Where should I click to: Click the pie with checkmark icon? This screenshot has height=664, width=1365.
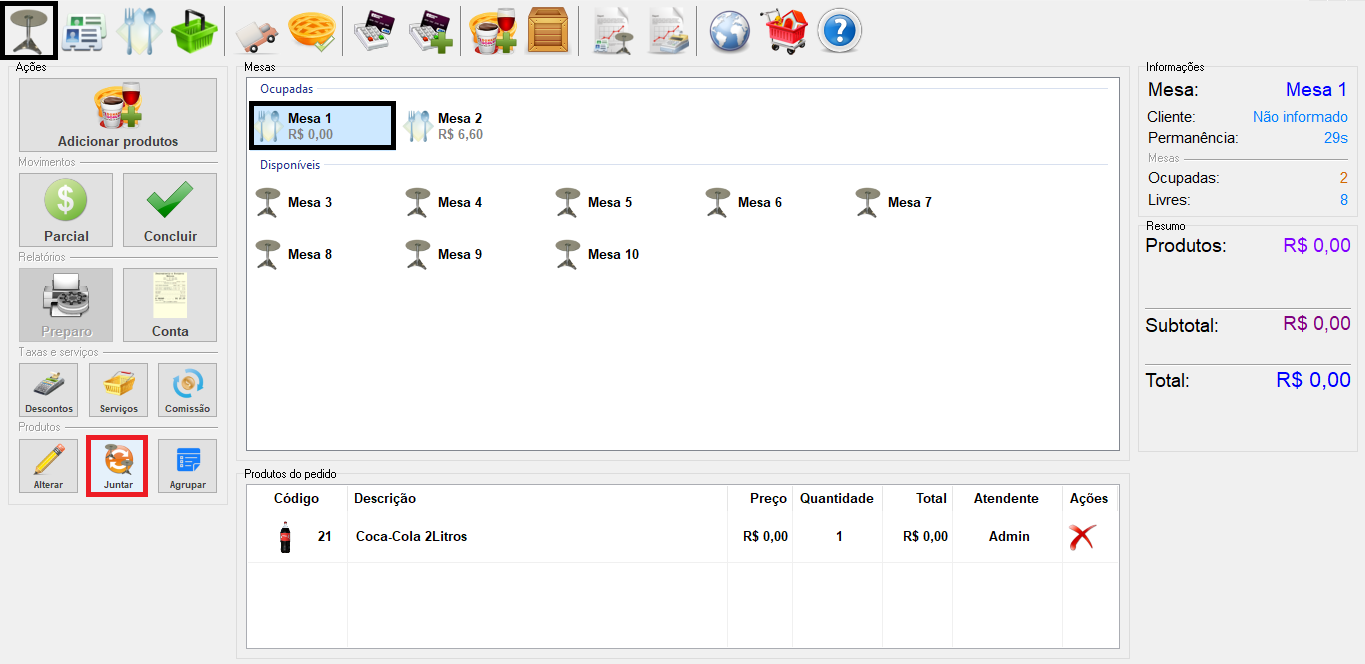310,32
